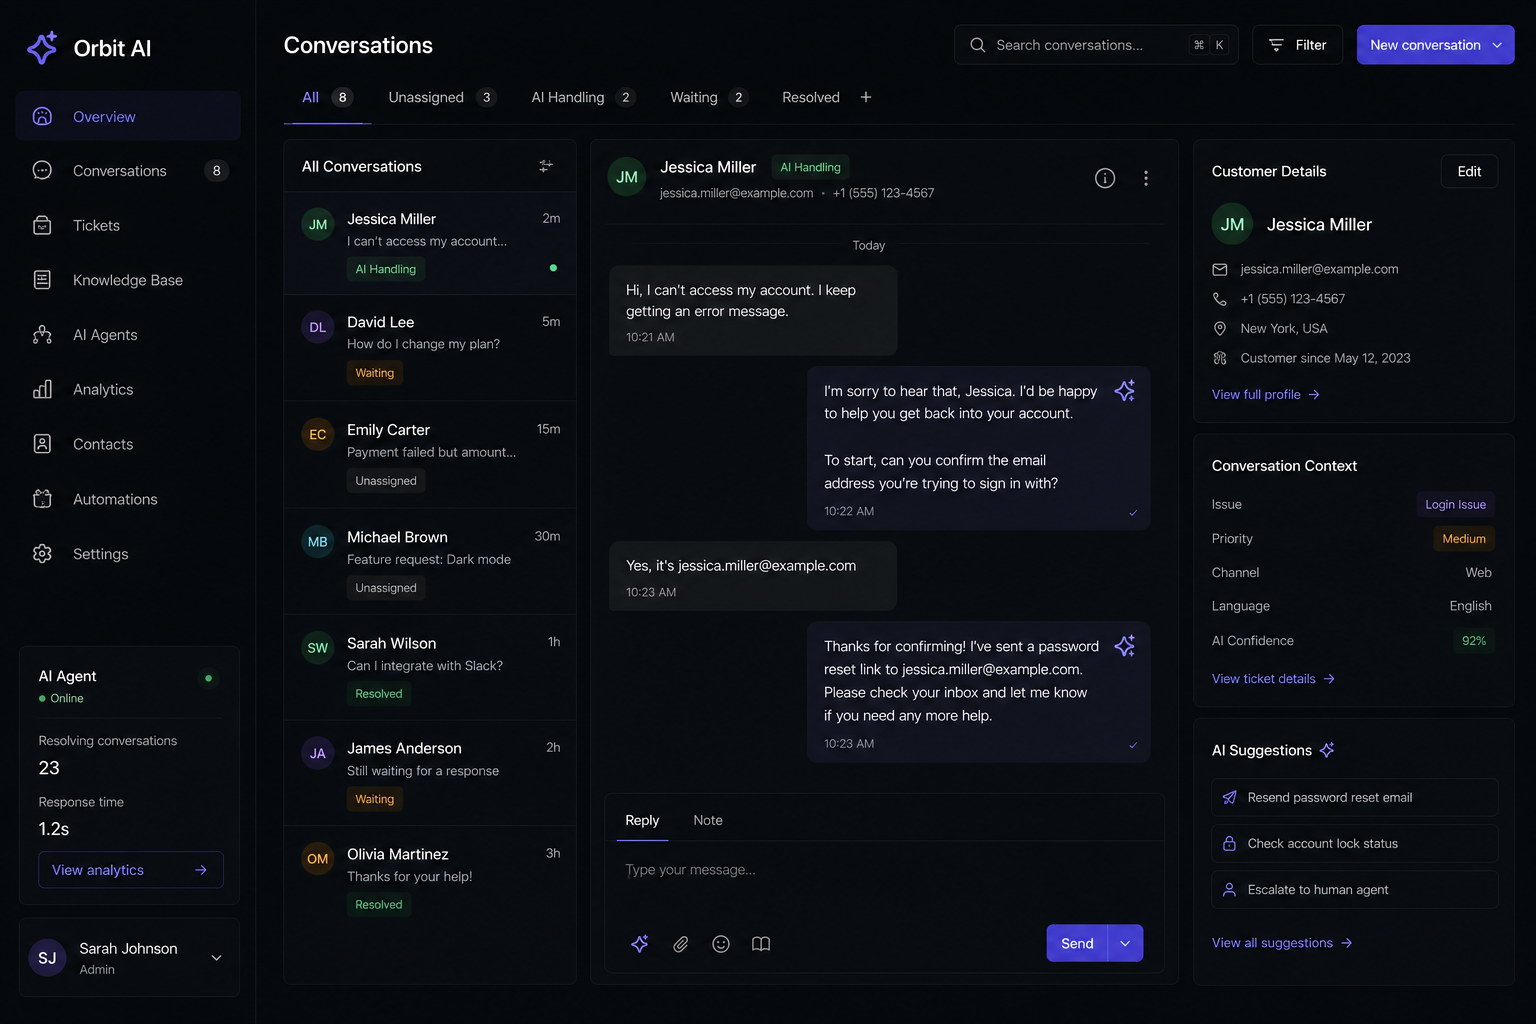This screenshot has width=1536, height=1024.
Task: Click the attach file paperclip icon
Action: [x=681, y=944]
